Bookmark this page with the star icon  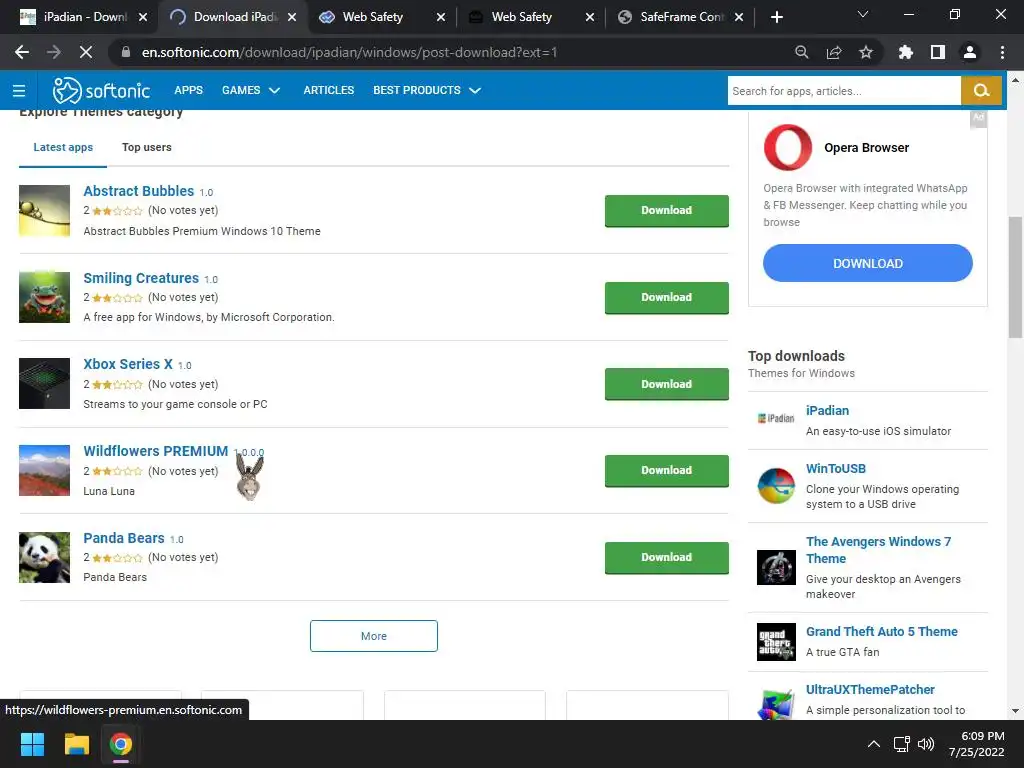pyautogui.click(x=866, y=52)
